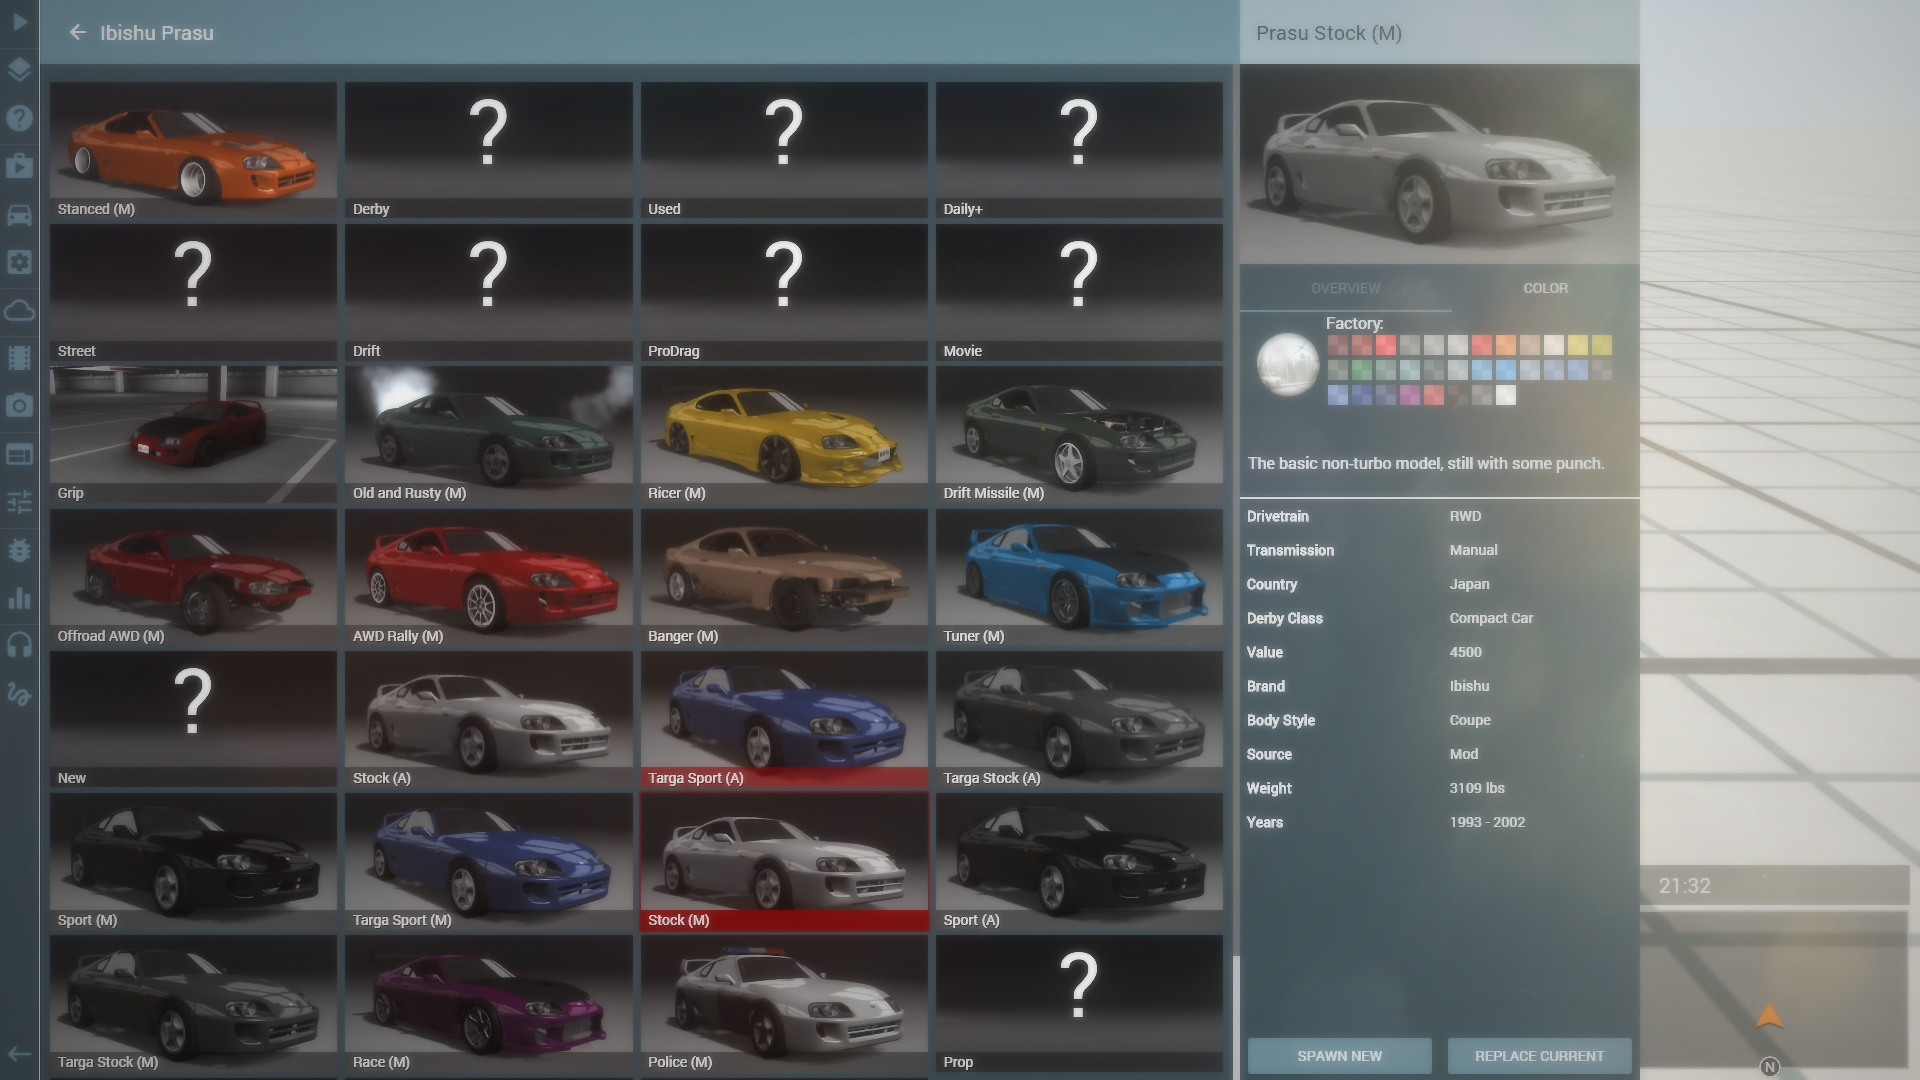Choose the Targa Sport (A) configuration

click(784, 719)
